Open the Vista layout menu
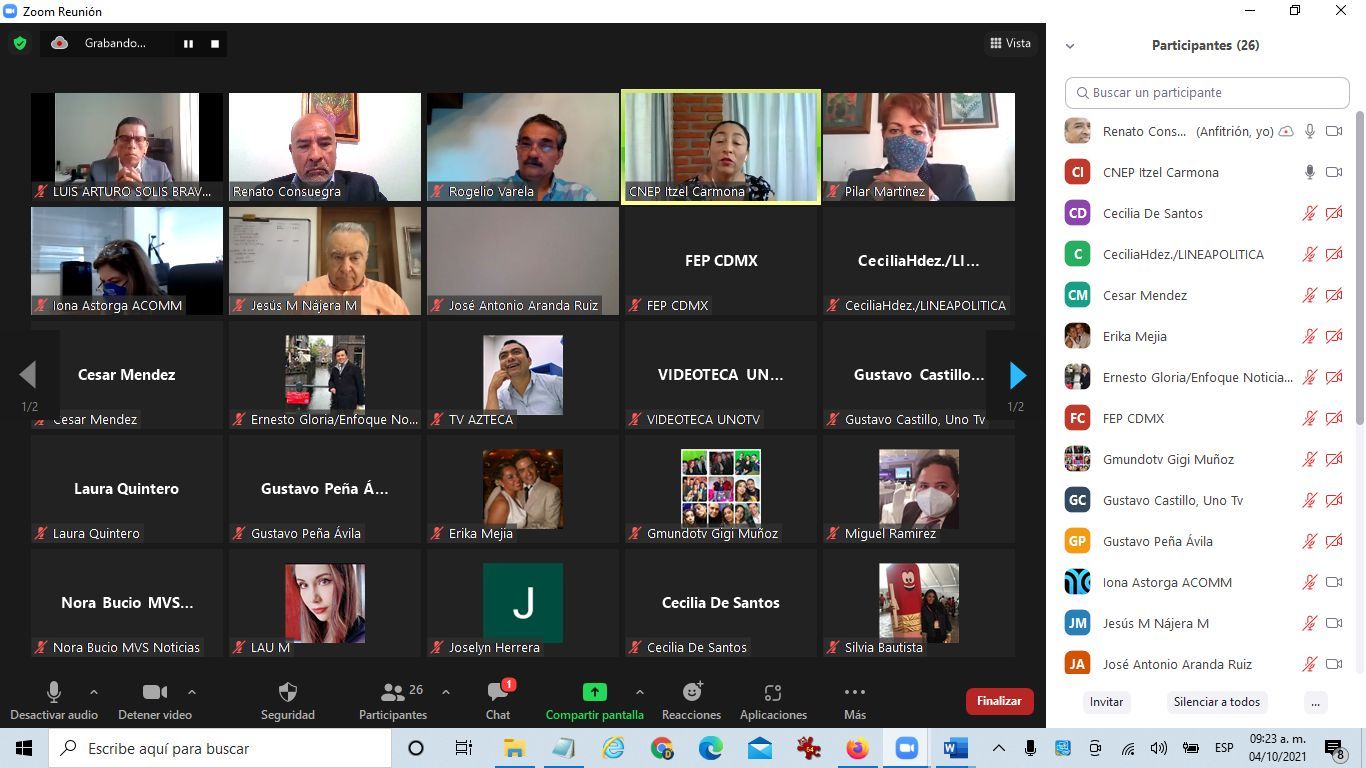This screenshot has height=768, width=1366. coord(1010,43)
